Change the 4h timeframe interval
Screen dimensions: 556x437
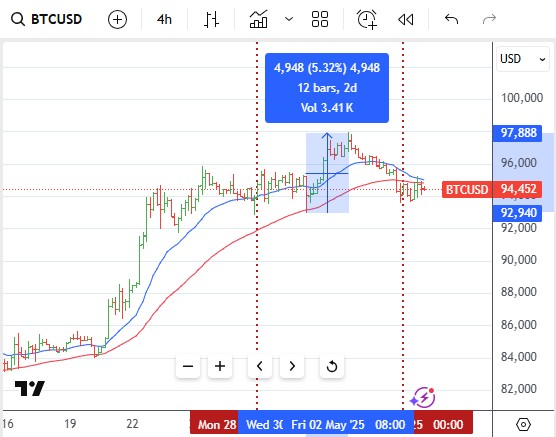pyautogui.click(x=164, y=19)
